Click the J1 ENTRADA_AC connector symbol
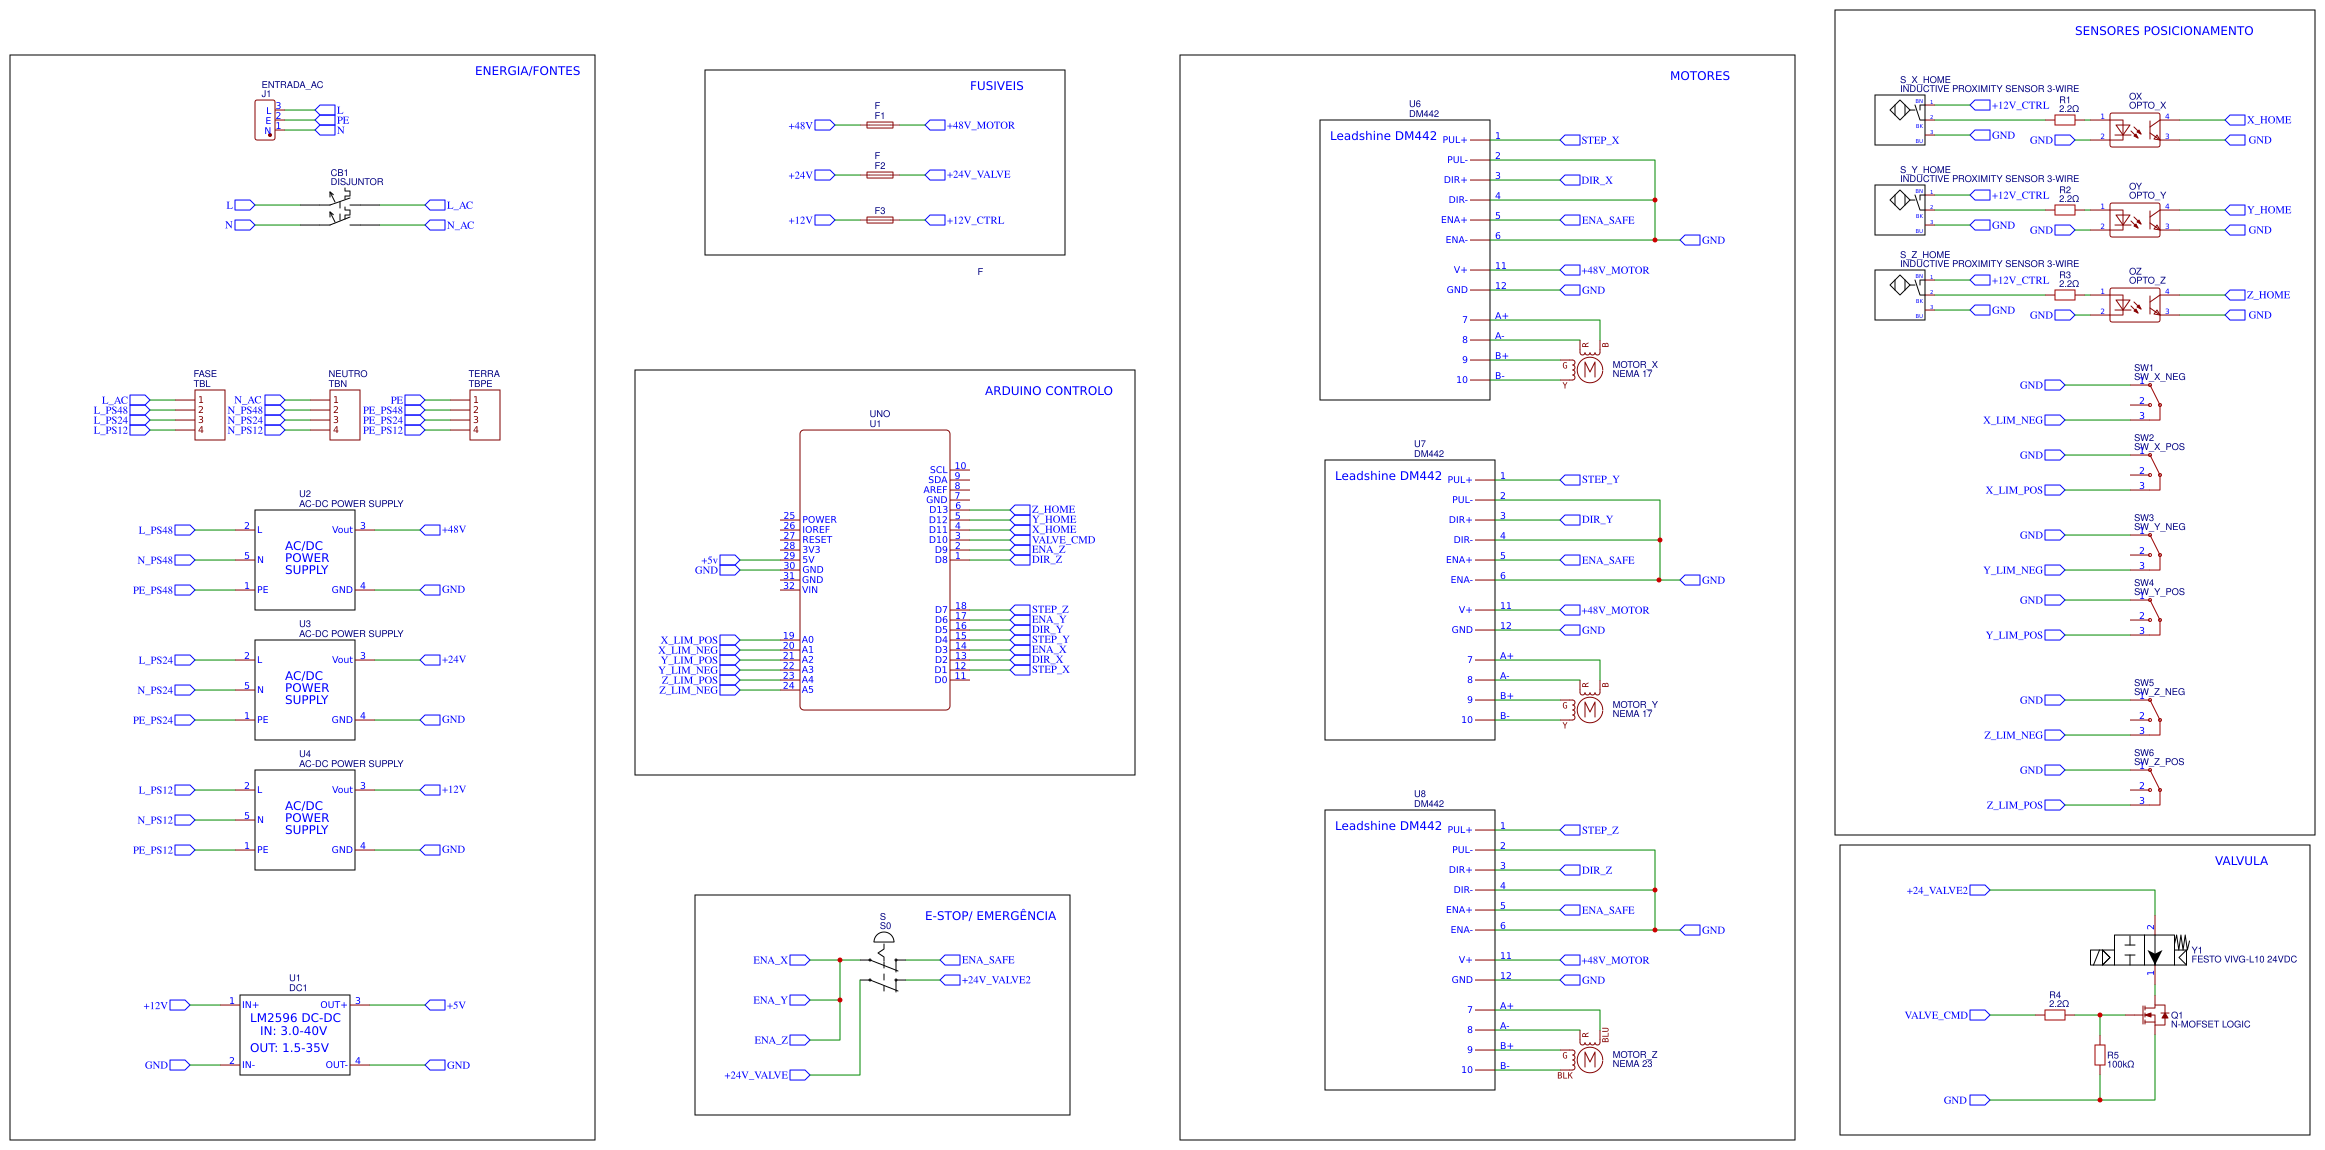Viewport: 2325px width, 1150px height. [x=265, y=120]
